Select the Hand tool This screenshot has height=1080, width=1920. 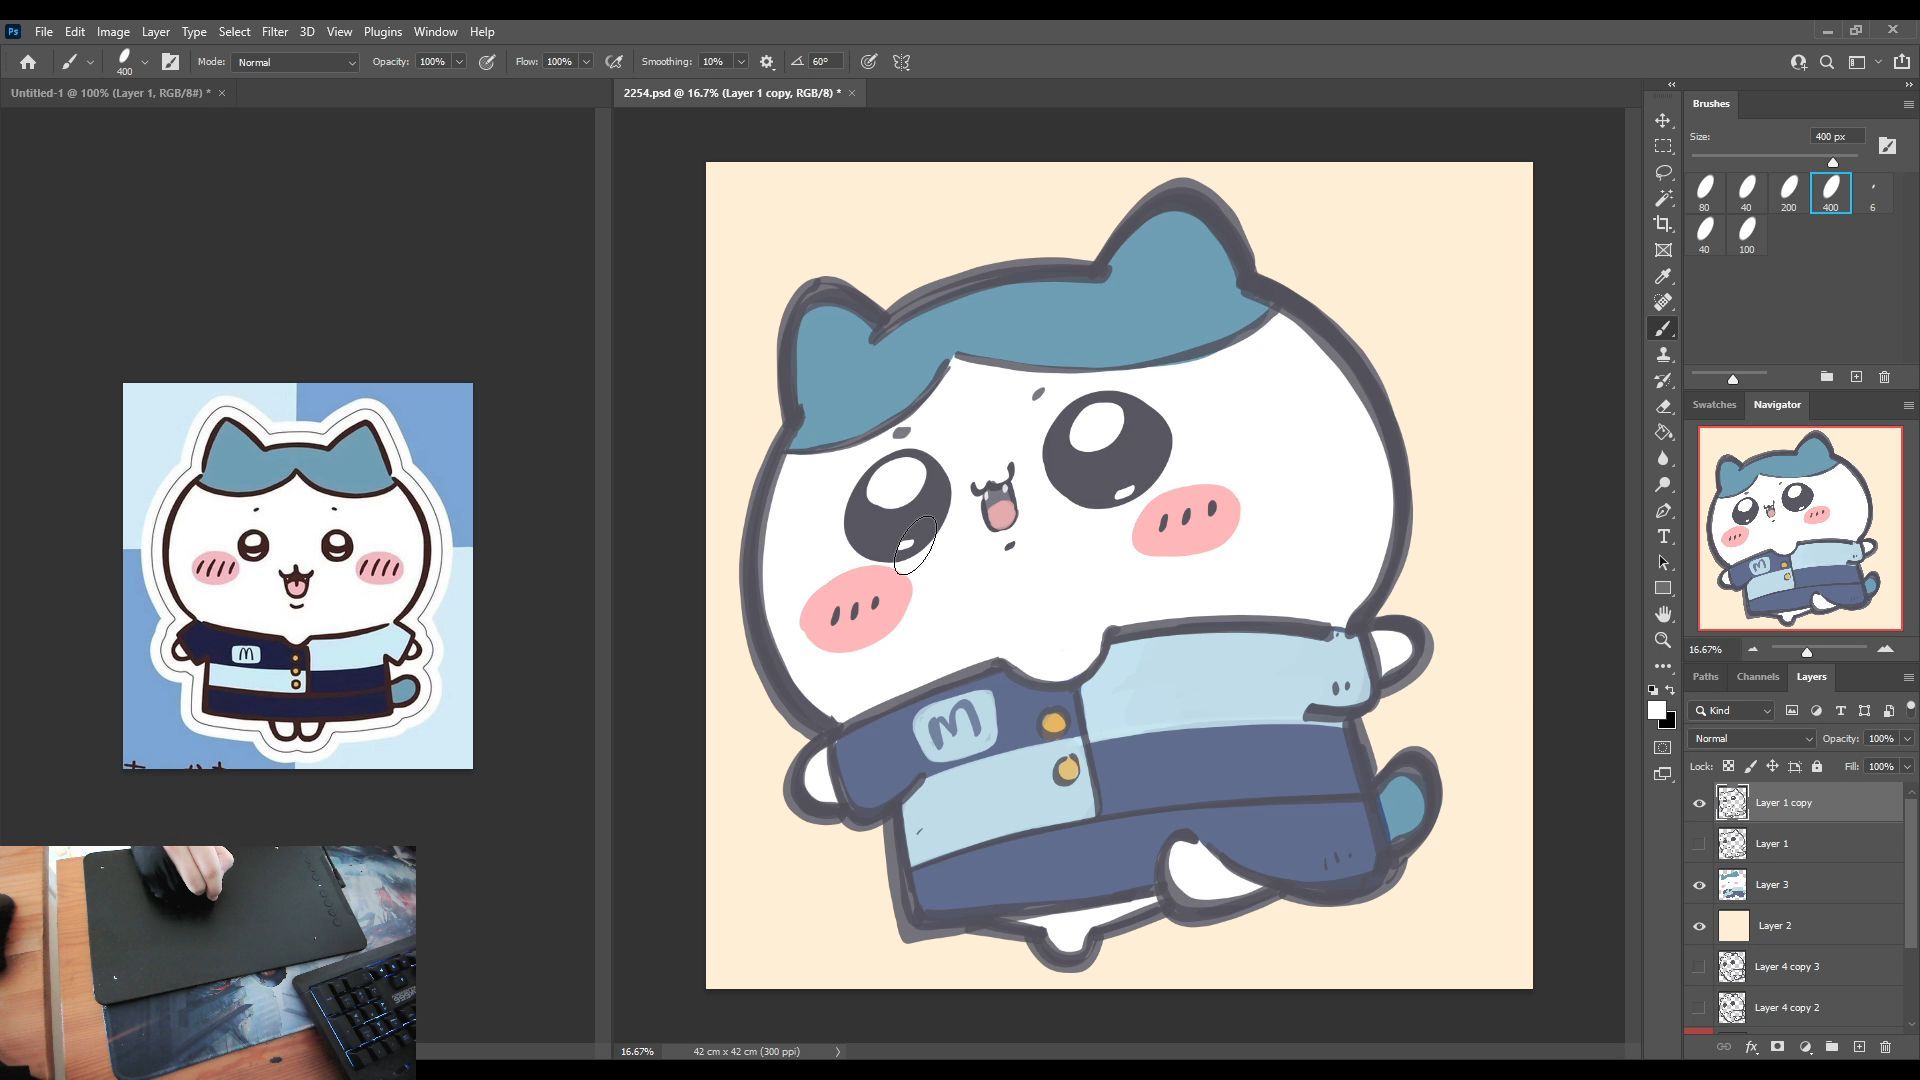pyautogui.click(x=1663, y=614)
